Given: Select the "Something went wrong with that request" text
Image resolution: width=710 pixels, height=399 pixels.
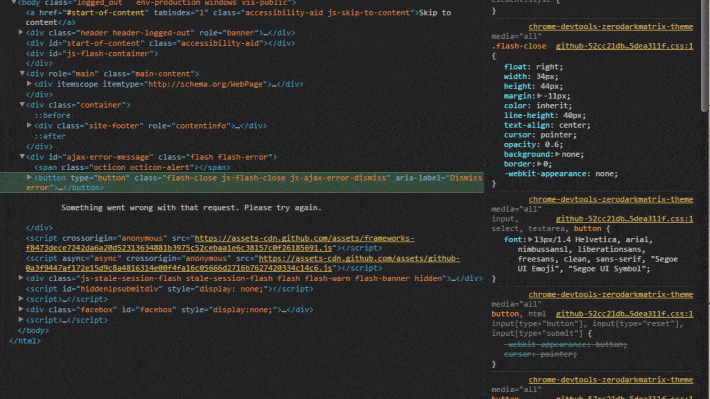Looking at the screenshot, I should [191, 207].
